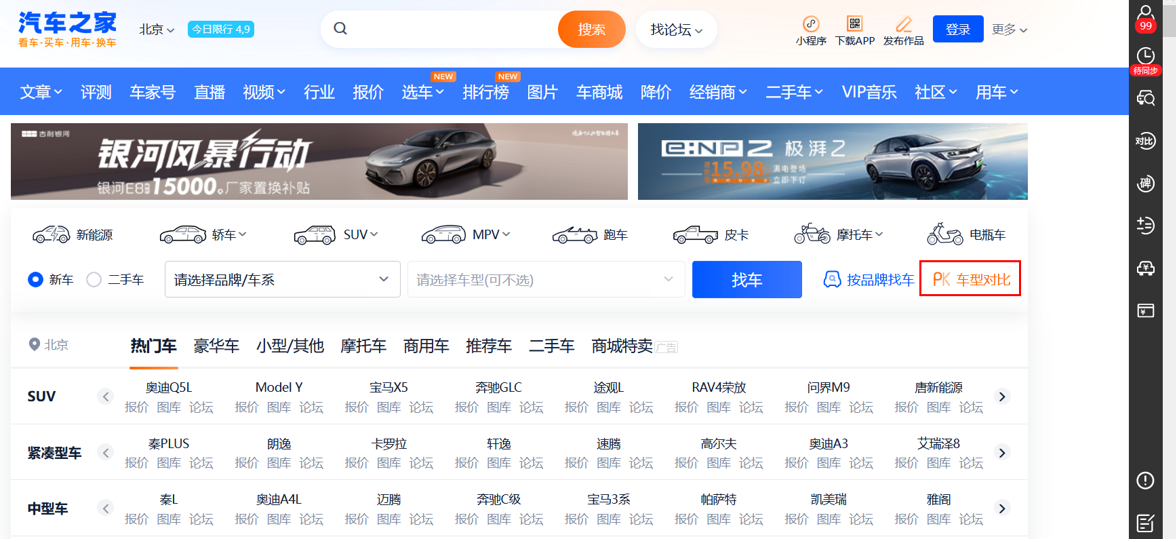1176x542 pixels.
Task: Next arrow in 中型车 row
Action: pos(1002,508)
